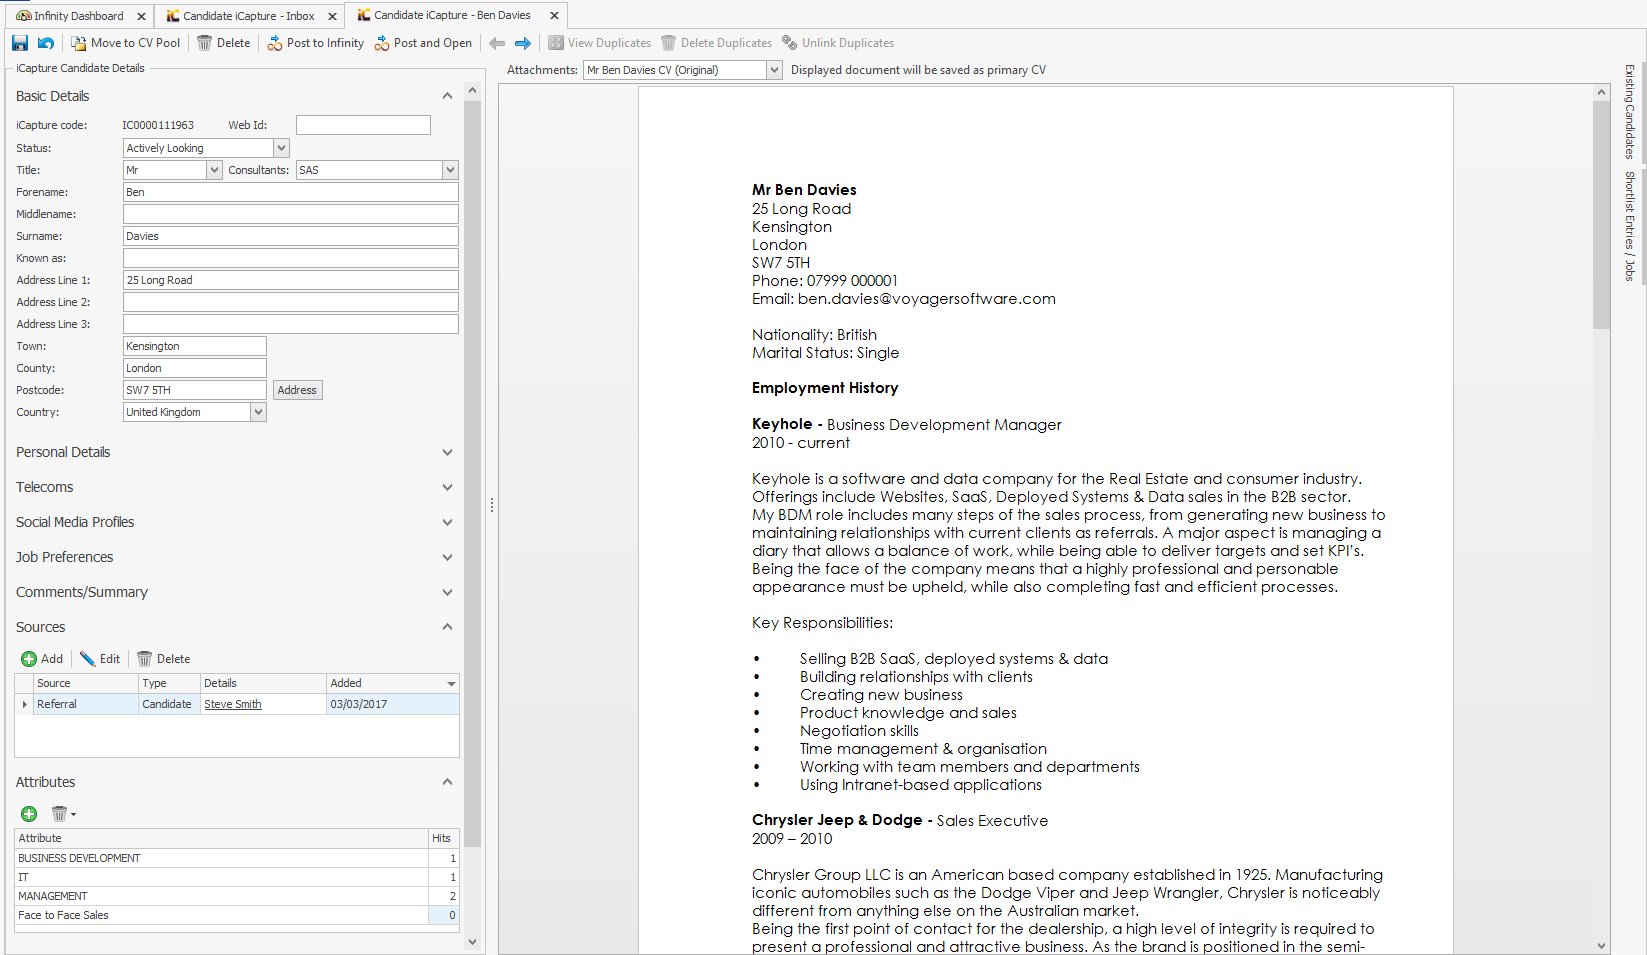
Task: Select the MANAGEMENT attribute row
Action: pos(237,896)
